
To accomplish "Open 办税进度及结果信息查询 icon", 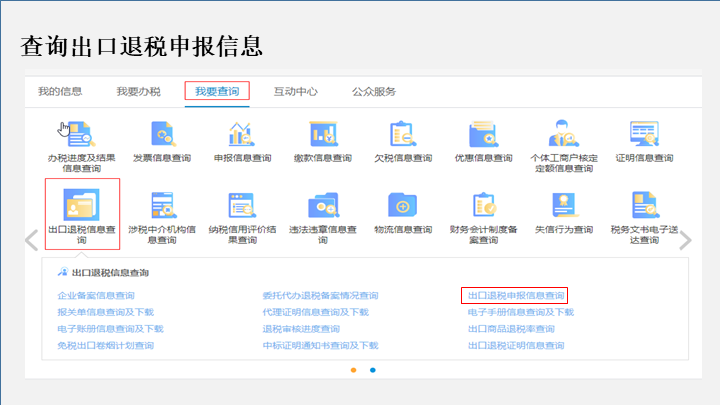I will 80,134.
